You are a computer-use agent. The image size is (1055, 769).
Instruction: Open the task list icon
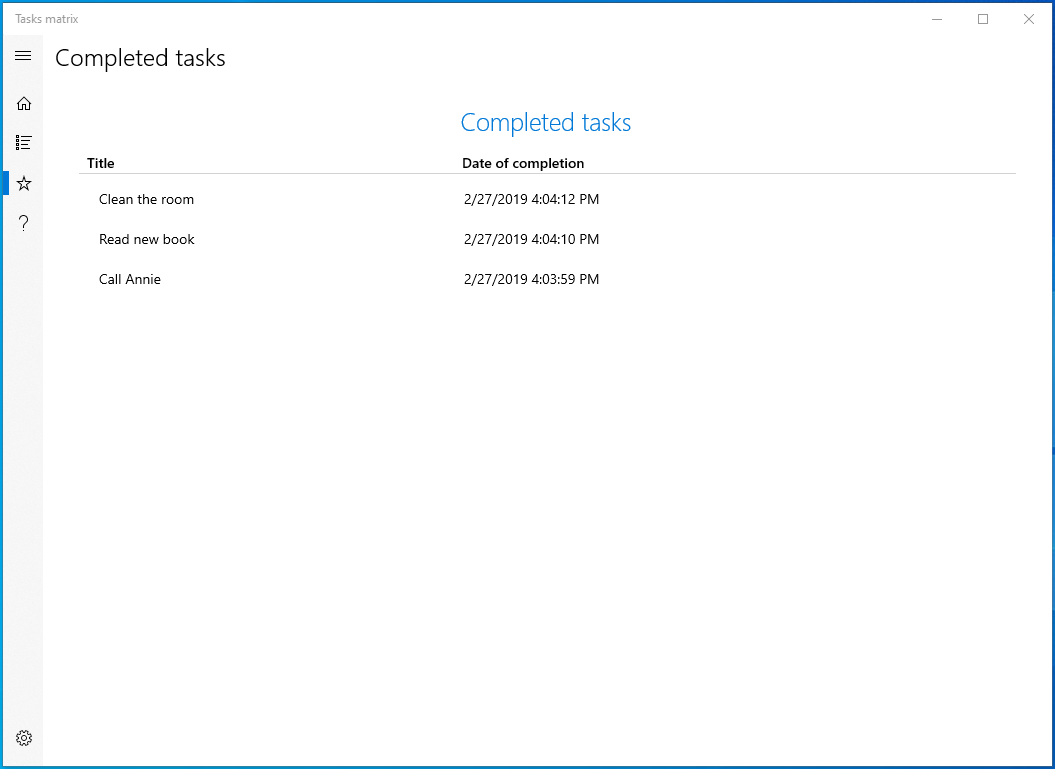coord(24,143)
